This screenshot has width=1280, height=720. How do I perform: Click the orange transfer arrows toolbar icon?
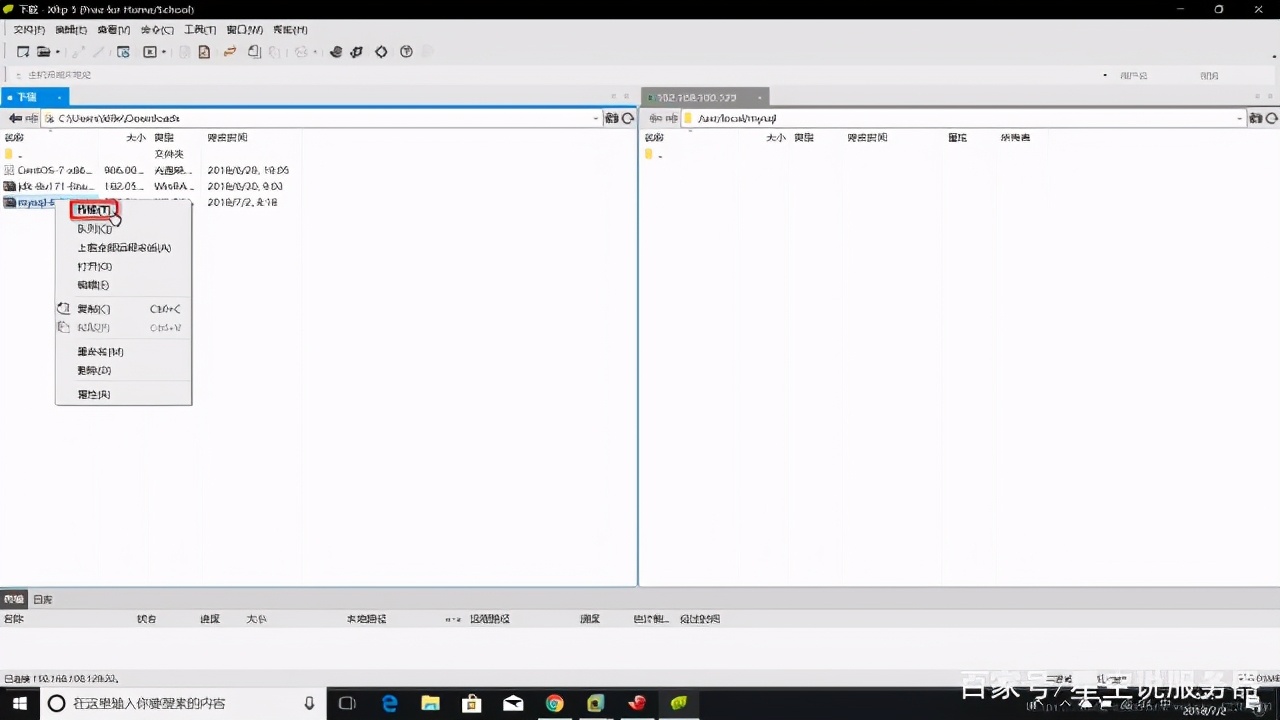tap(229, 52)
